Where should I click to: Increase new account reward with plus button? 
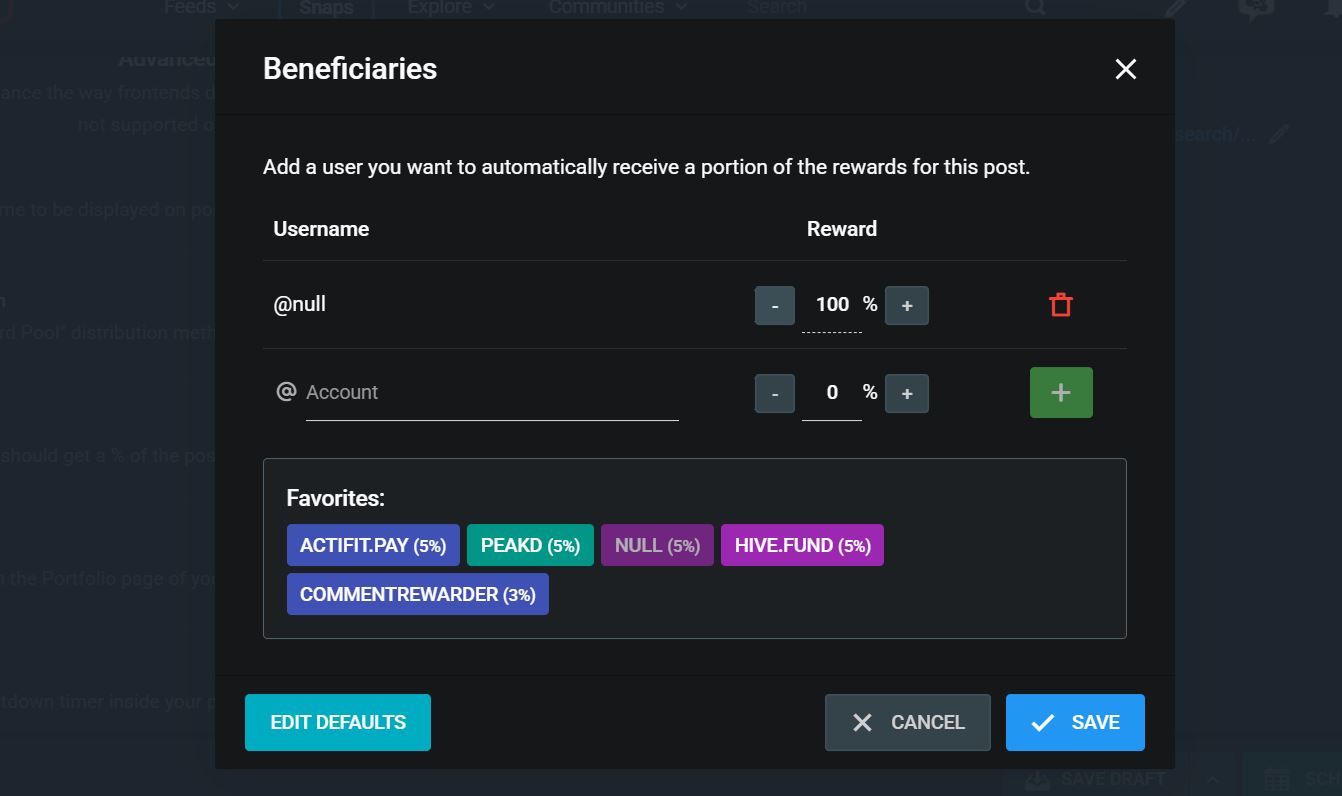click(907, 394)
